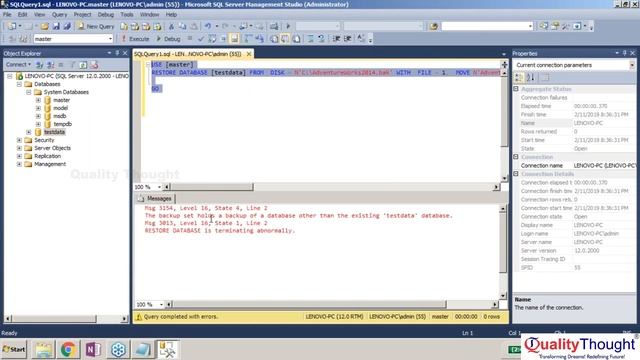The width and height of the screenshot is (640, 360).
Task: Click the Refresh icon in Object Explorer
Action: coord(83,64)
